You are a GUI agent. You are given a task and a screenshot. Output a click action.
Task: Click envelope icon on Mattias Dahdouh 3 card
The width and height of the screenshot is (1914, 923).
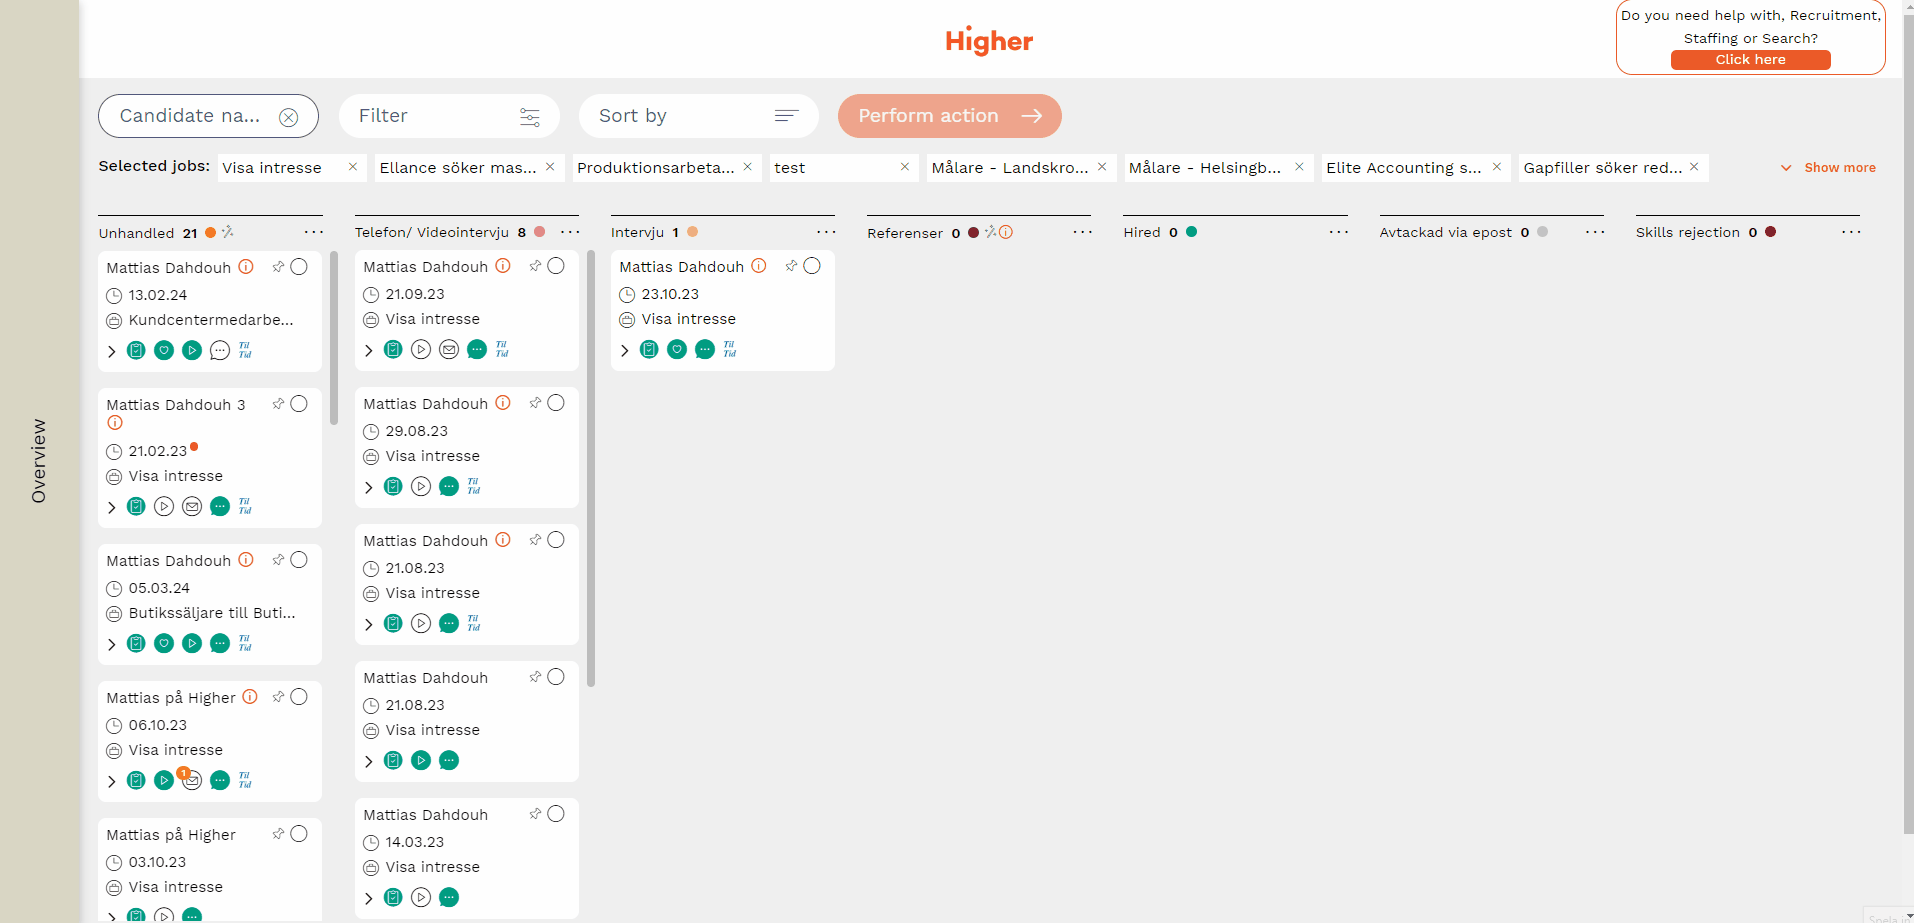click(x=192, y=506)
